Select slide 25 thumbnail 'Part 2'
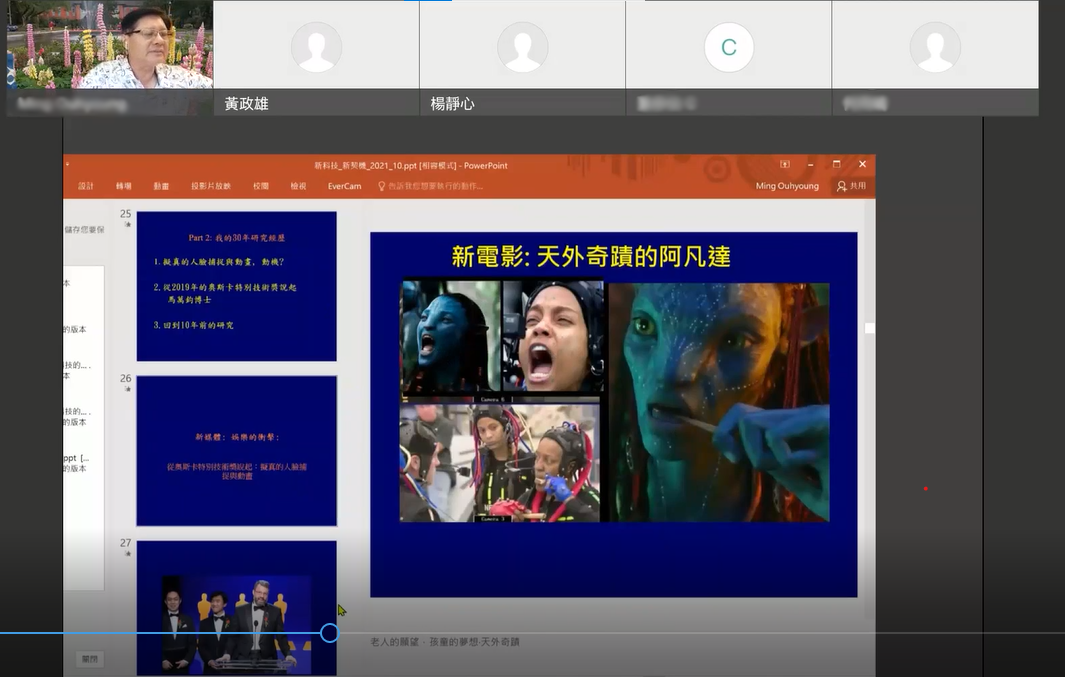The width and height of the screenshot is (1065, 677). 236,286
